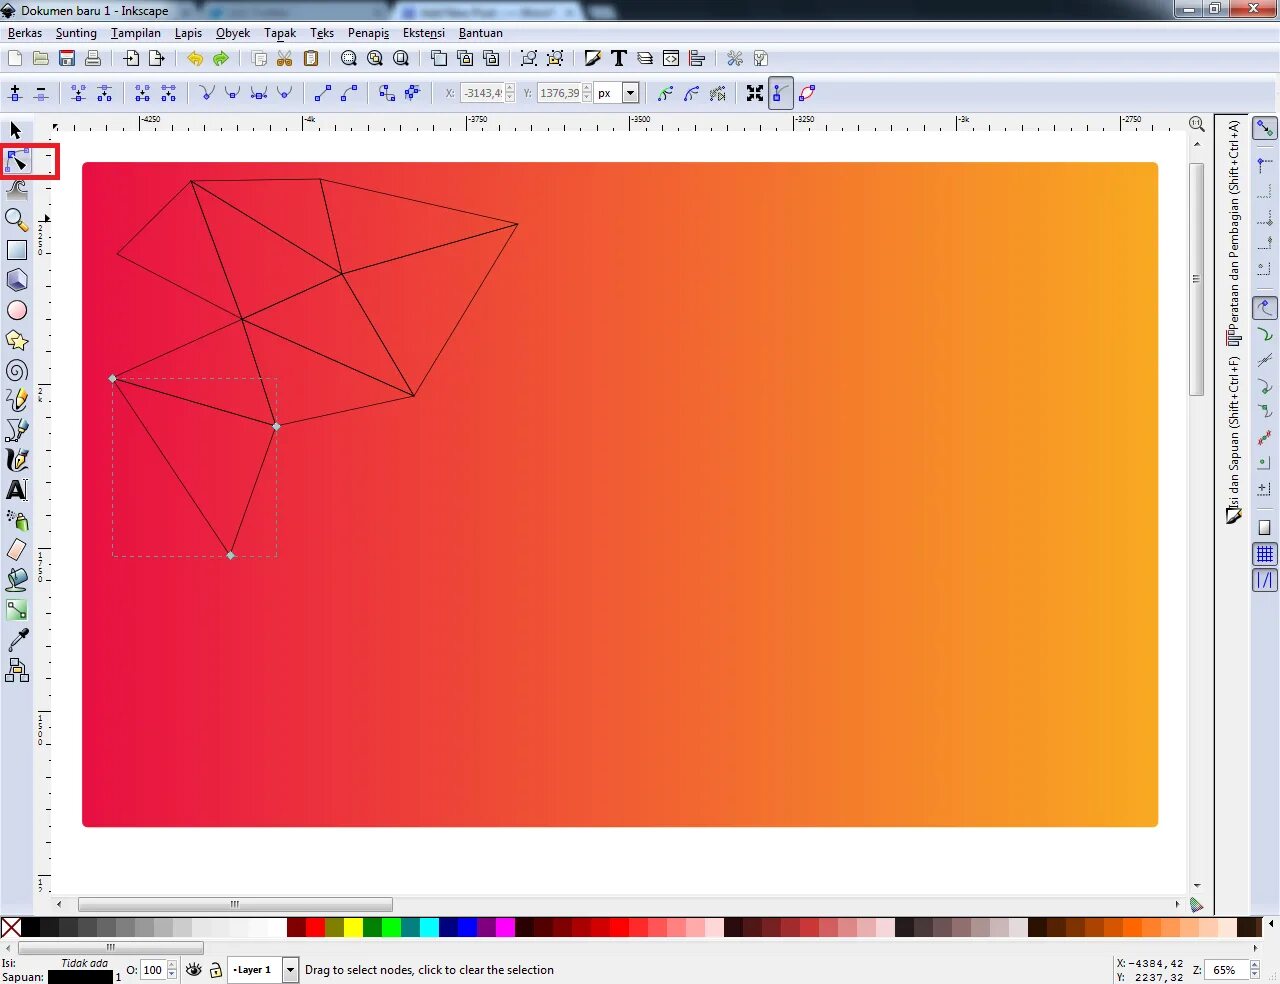The image size is (1280, 984).
Task: Click the X coordinate stepper arrows
Action: (x=510, y=93)
